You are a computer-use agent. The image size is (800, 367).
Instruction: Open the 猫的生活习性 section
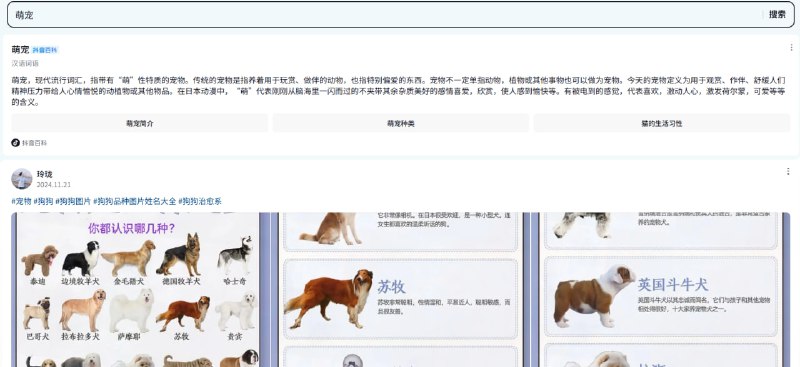(x=662, y=124)
